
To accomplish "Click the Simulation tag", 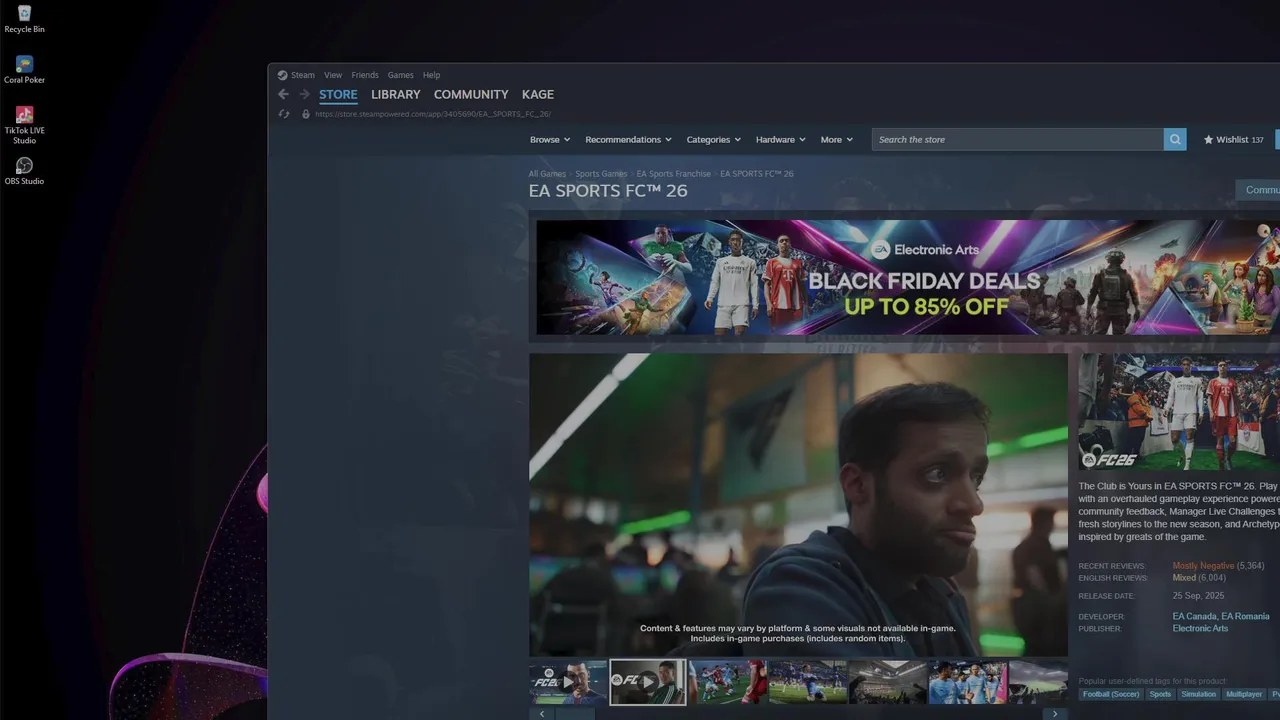I will tap(1198, 694).
